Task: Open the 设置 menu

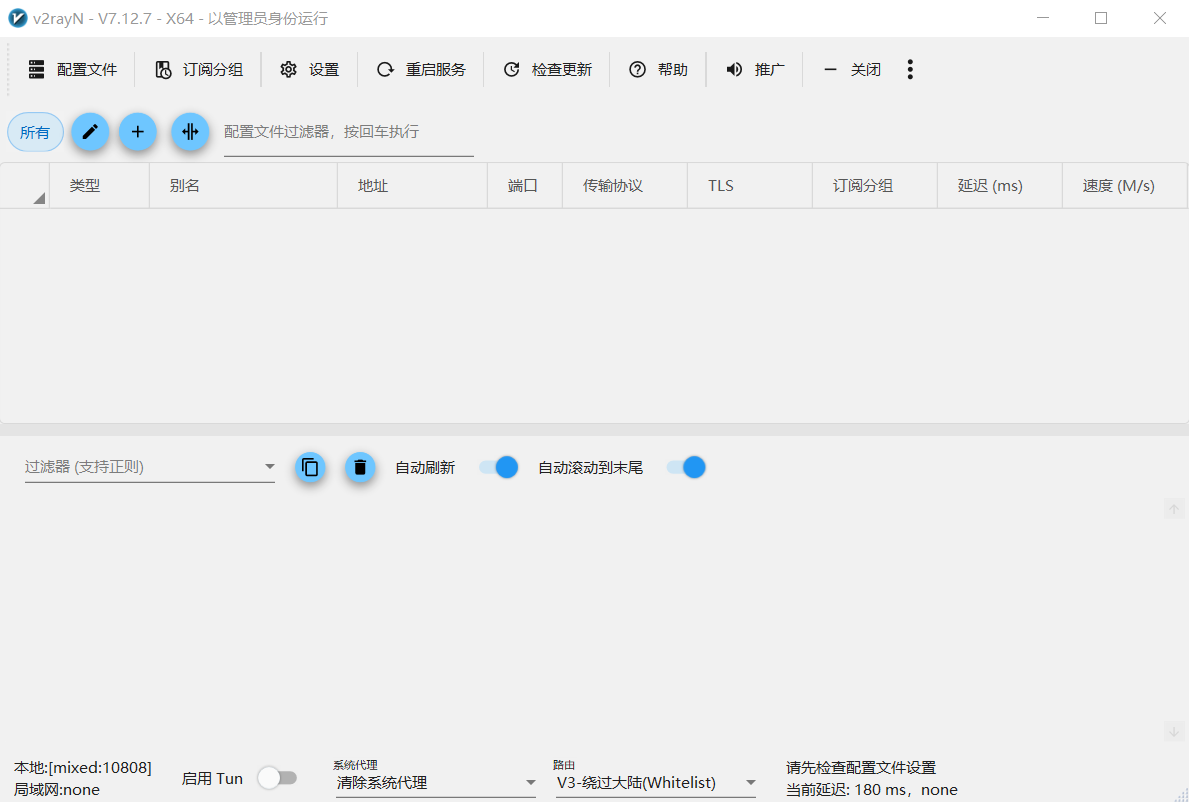Action: (310, 69)
